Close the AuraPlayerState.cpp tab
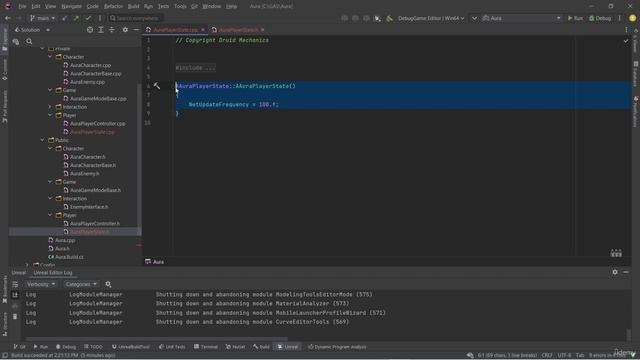 pos(203,30)
